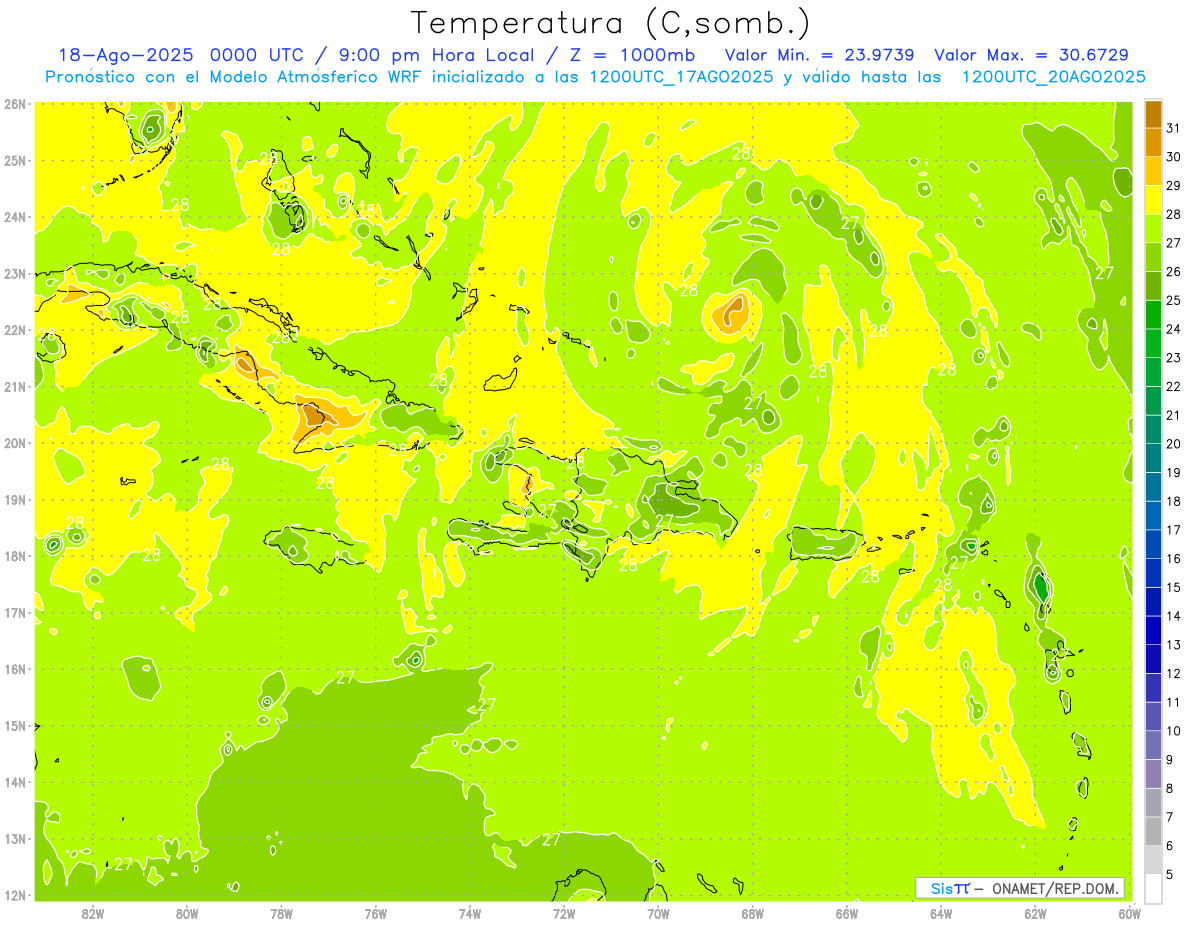Pick the lime colorbar swatch between 27 and 28

click(x=1153, y=228)
